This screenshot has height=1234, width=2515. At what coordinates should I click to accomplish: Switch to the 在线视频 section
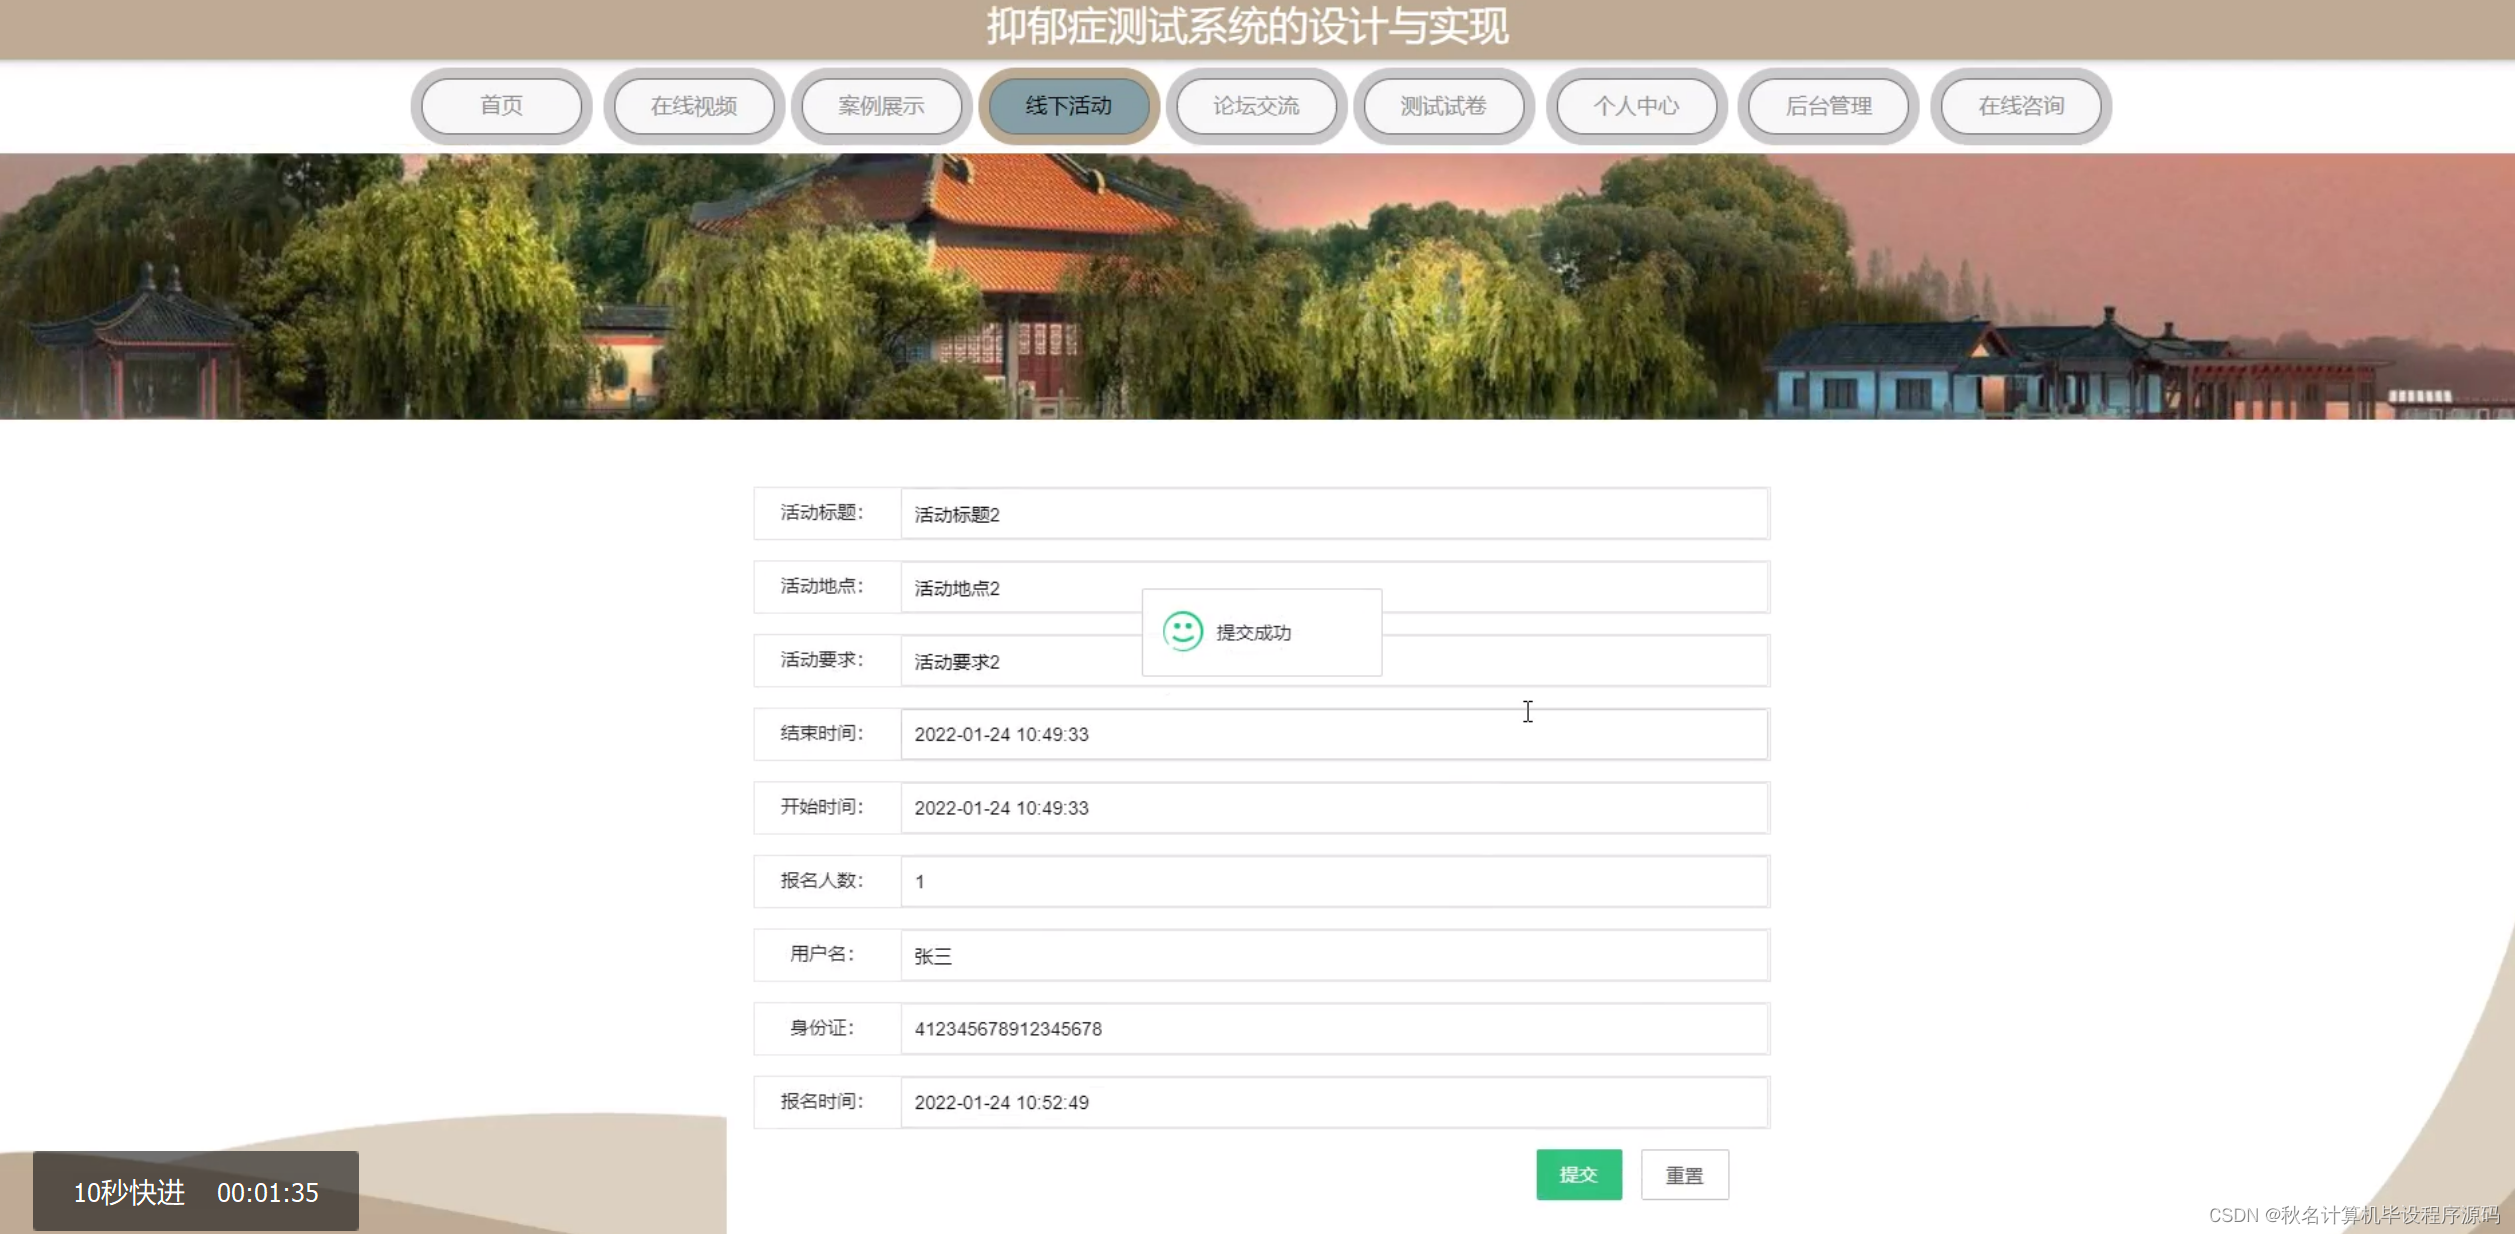pyautogui.click(x=693, y=105)
